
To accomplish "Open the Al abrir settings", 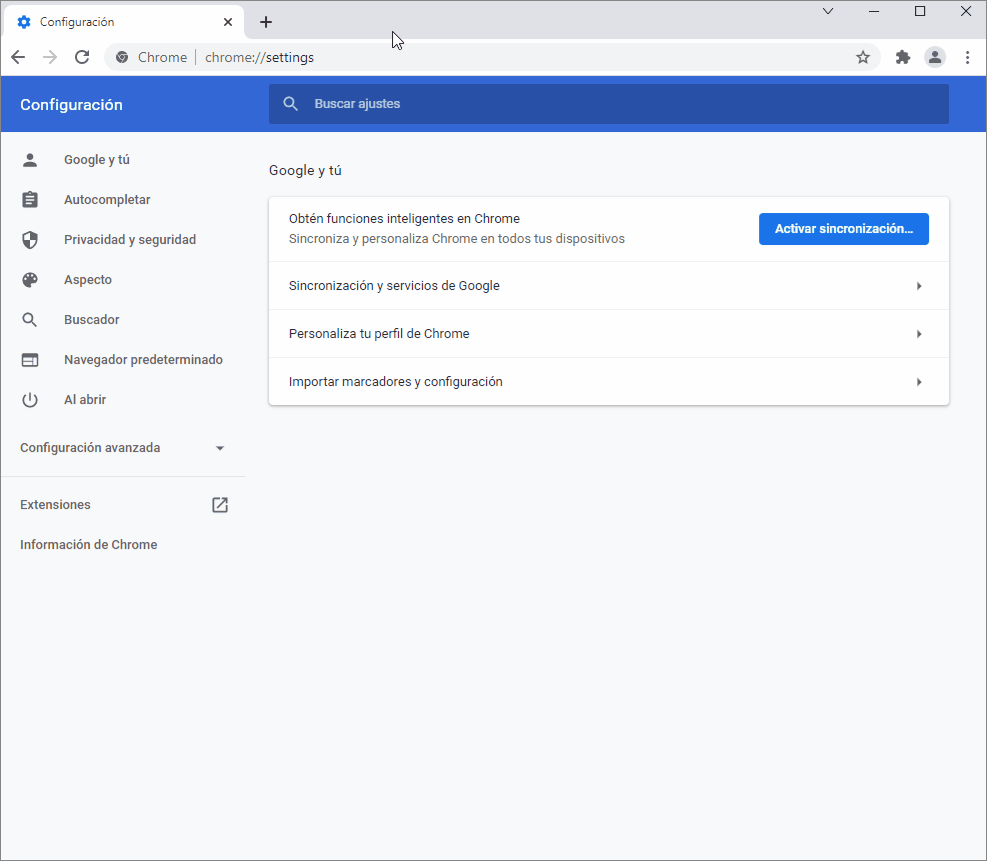I will (x=85, y=400).
